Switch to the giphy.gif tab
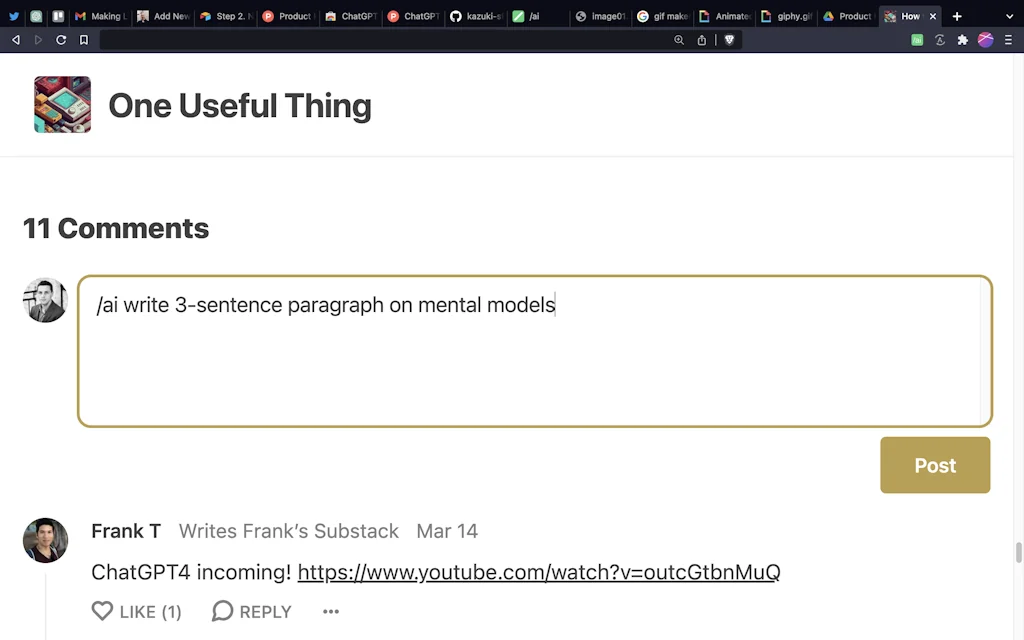Image resolution: width=1024 pixels, height=640 pixels. (790, 16)
